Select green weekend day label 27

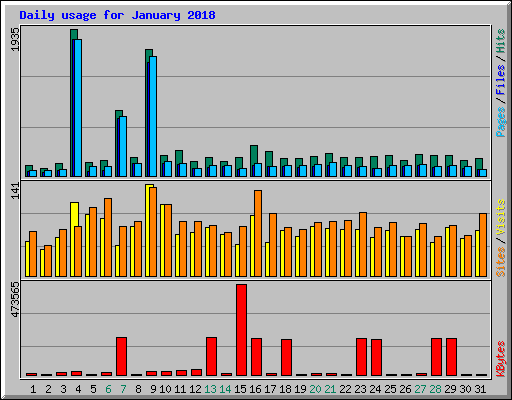420,389
